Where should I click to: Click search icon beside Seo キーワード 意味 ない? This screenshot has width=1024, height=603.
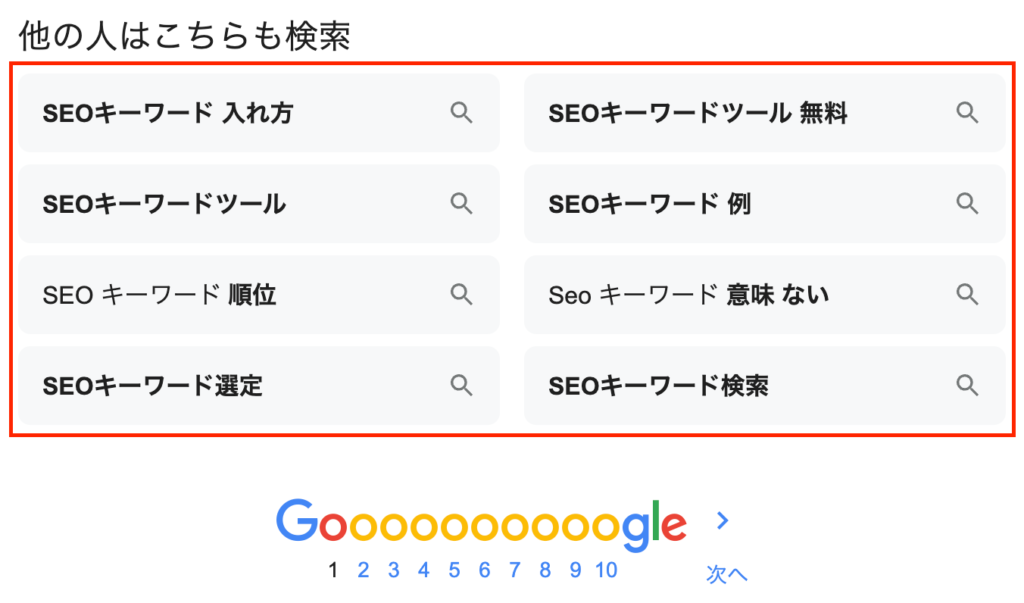[x=967, y=294]
